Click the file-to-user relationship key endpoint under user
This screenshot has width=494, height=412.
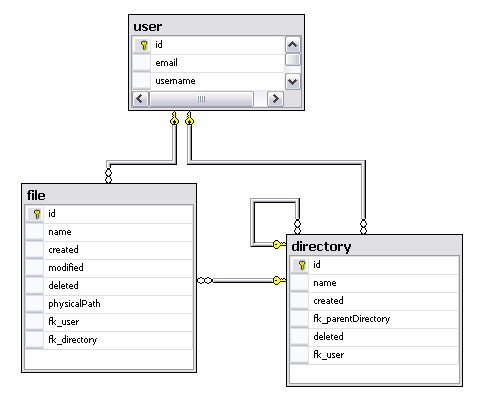coord(174,119)
